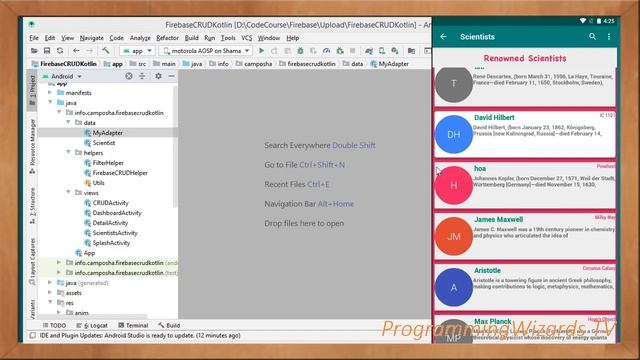The width and height of the screenshot is (640, 360).
Task: Build project with the hammer icon
Action: [x=106, y=51]
